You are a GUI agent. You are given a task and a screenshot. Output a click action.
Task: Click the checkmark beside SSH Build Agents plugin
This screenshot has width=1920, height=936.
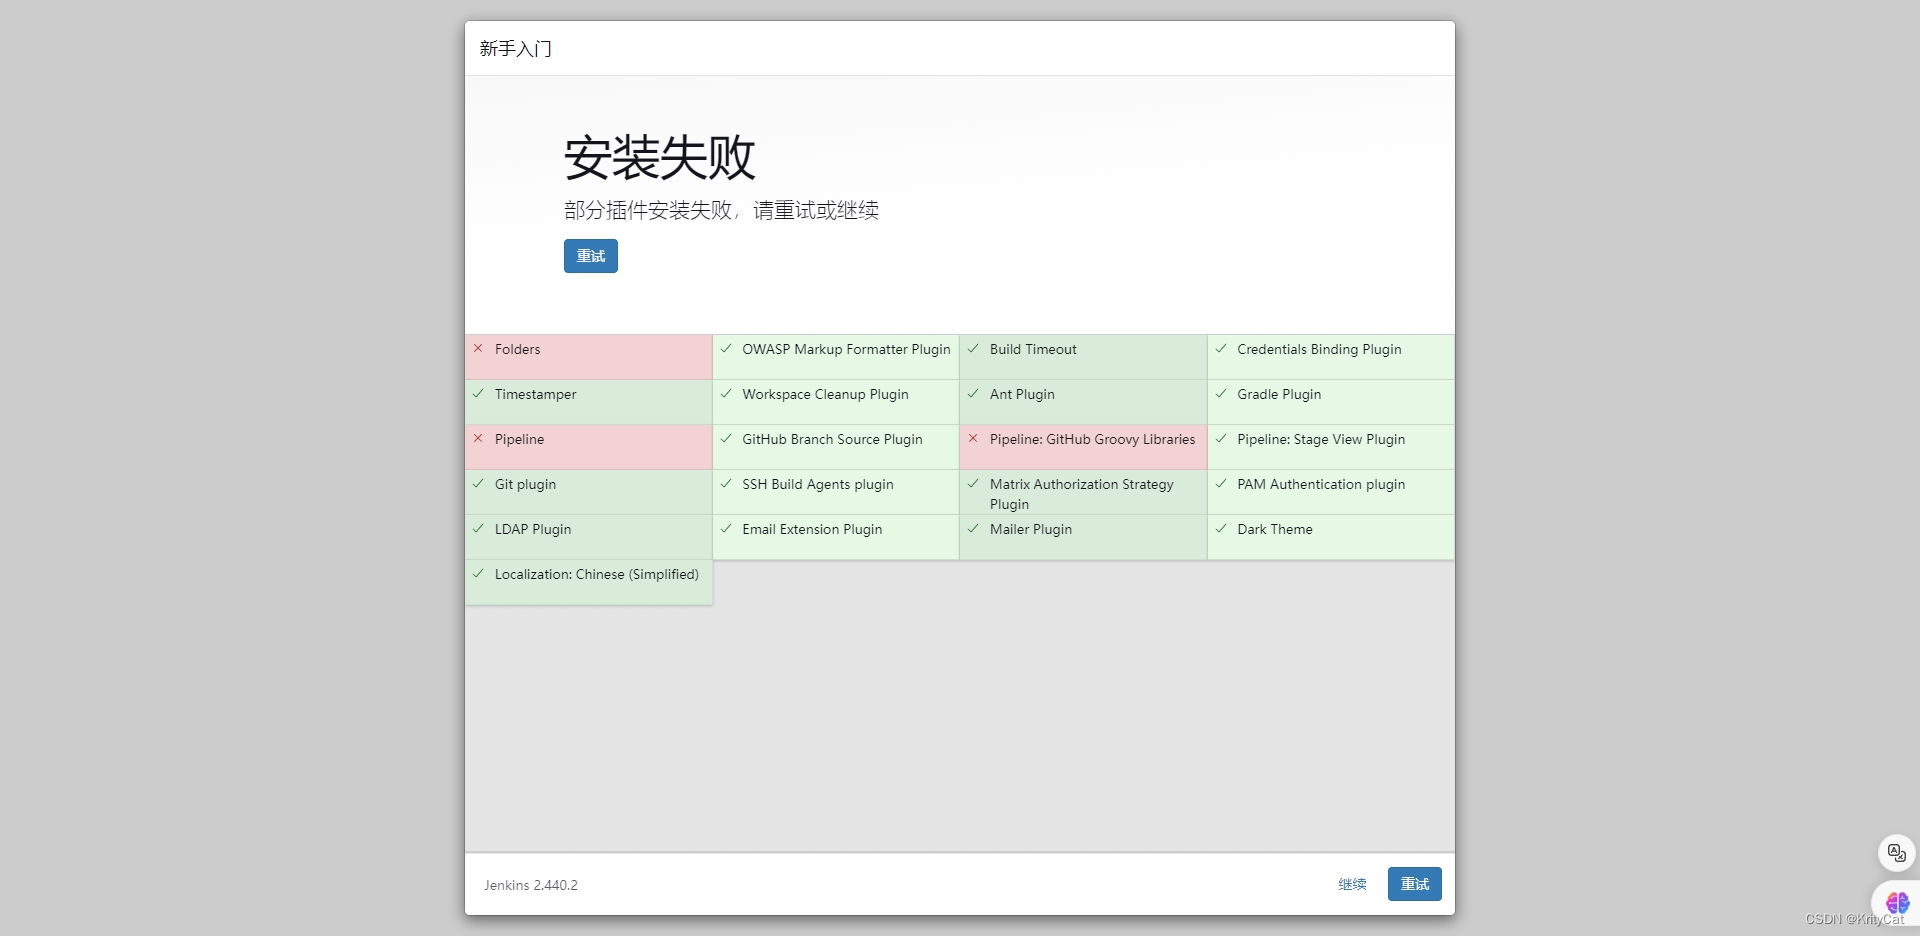pyautogui.click(x=726, y=483)
